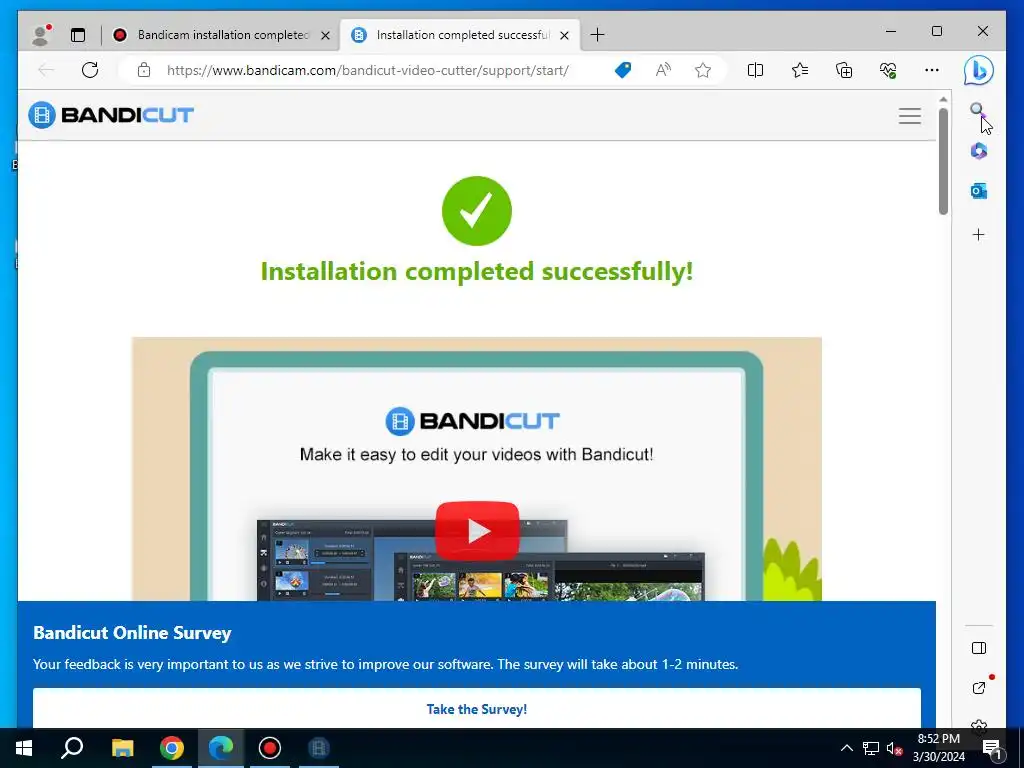Open Bandicam from the taskbar
1024x768 pixels.
pos(270,748)
